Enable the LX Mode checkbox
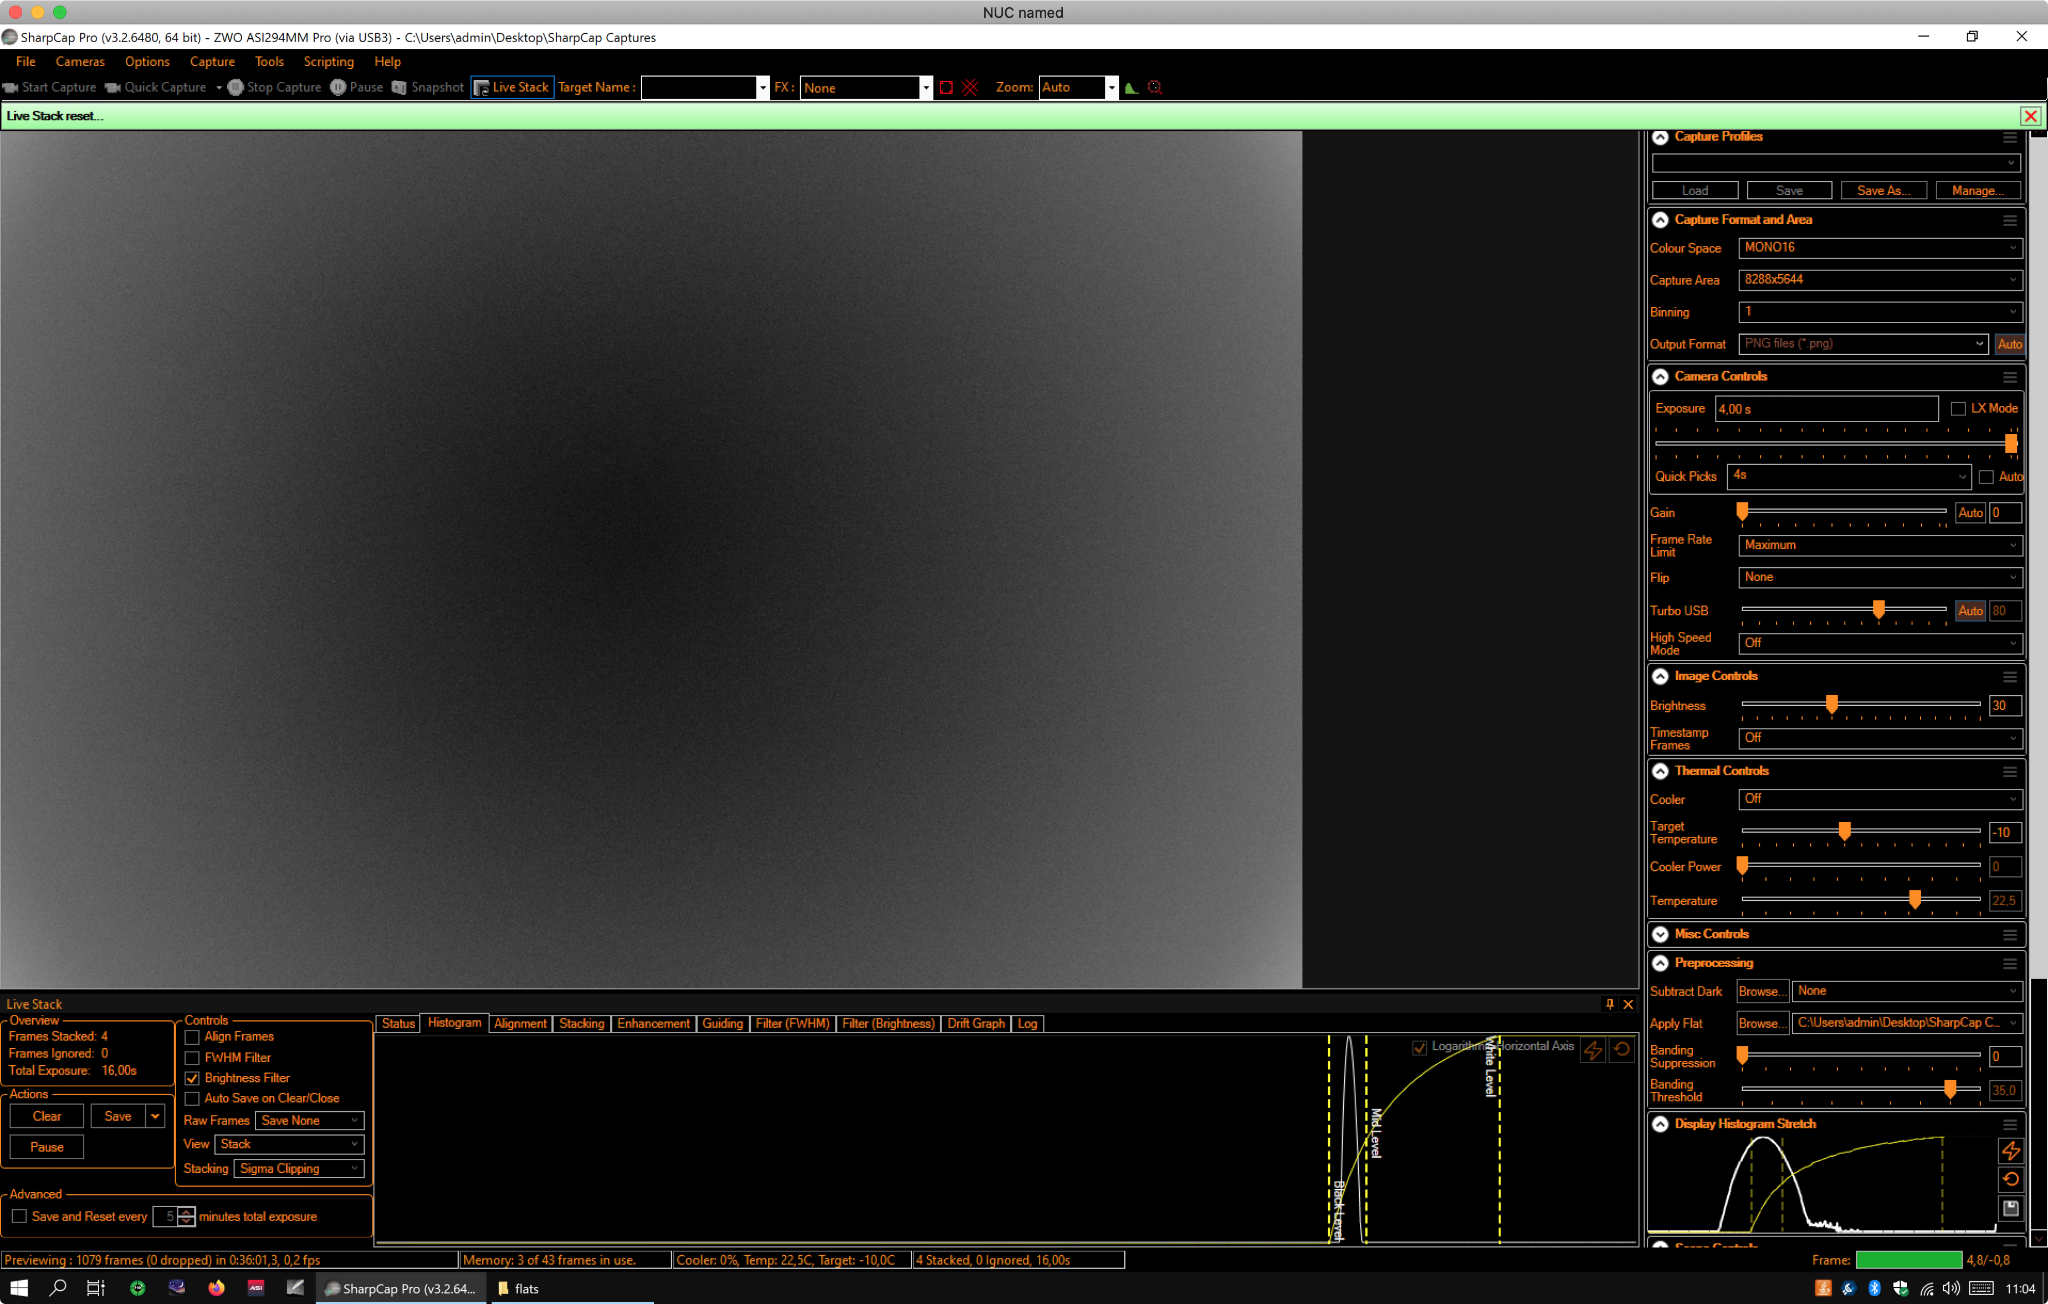Image resolution: width=2048 pixels, height=1304 pixels. click(x=1958, y=409)
